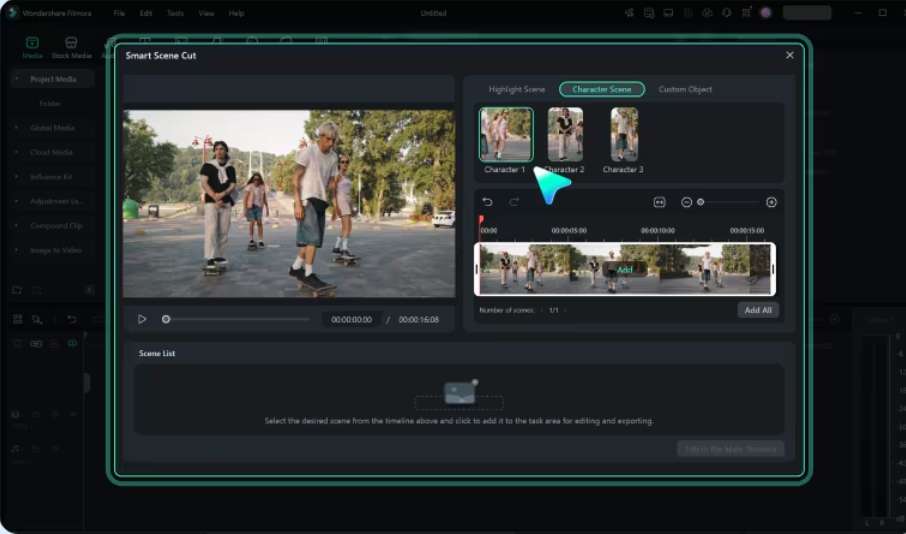Open the Help menu

[236, 13]
